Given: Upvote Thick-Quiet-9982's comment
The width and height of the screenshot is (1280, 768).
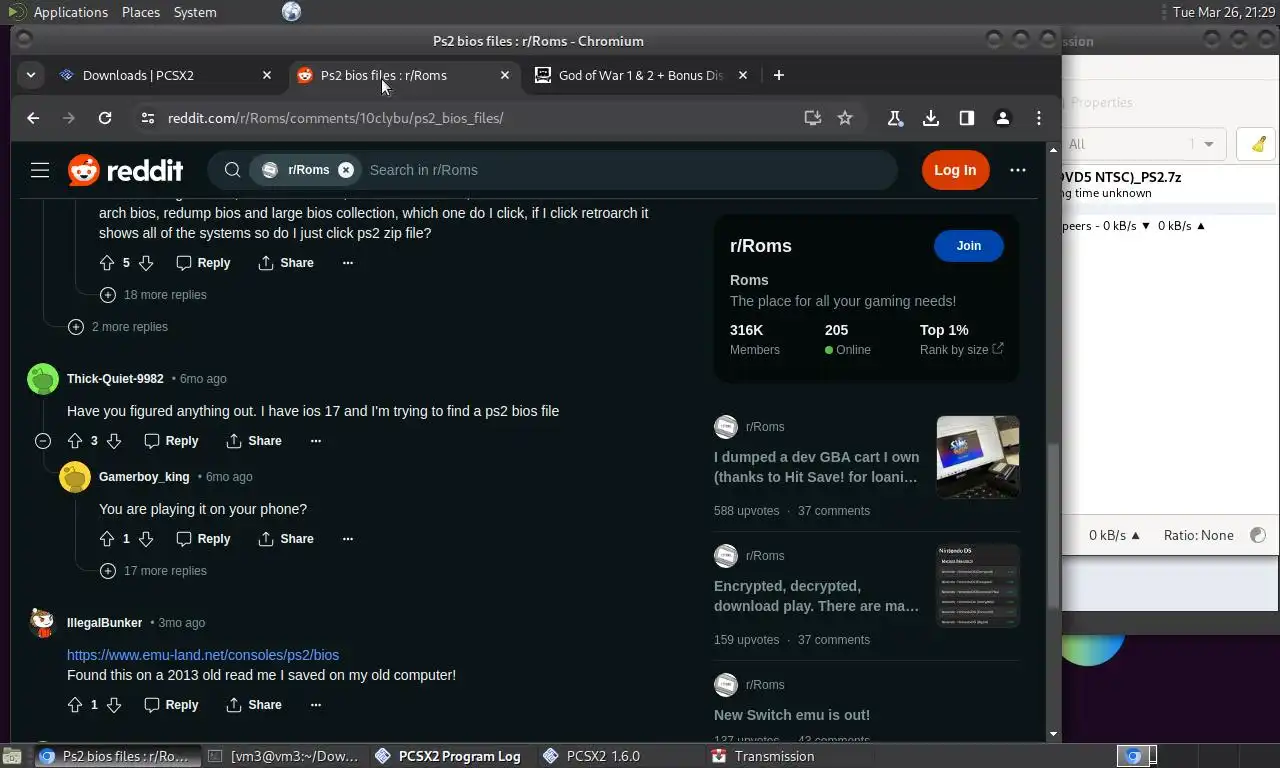Looking at the screenshot, I should coord(75,441).
